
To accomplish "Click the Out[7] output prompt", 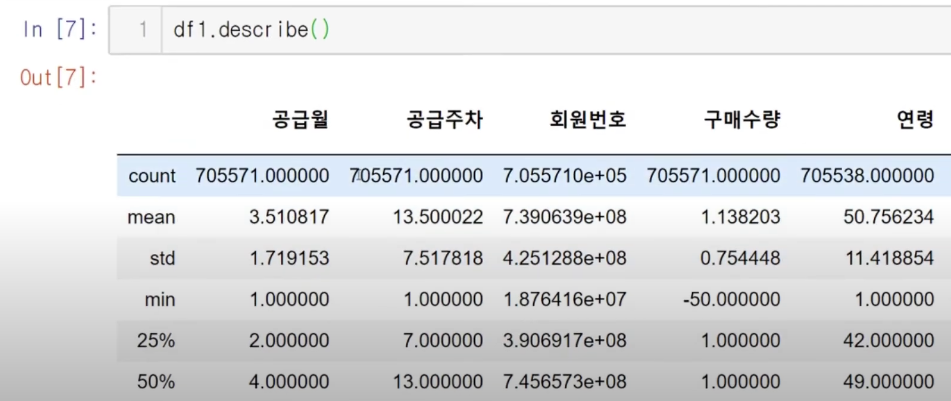I will [x=59, y=78].
